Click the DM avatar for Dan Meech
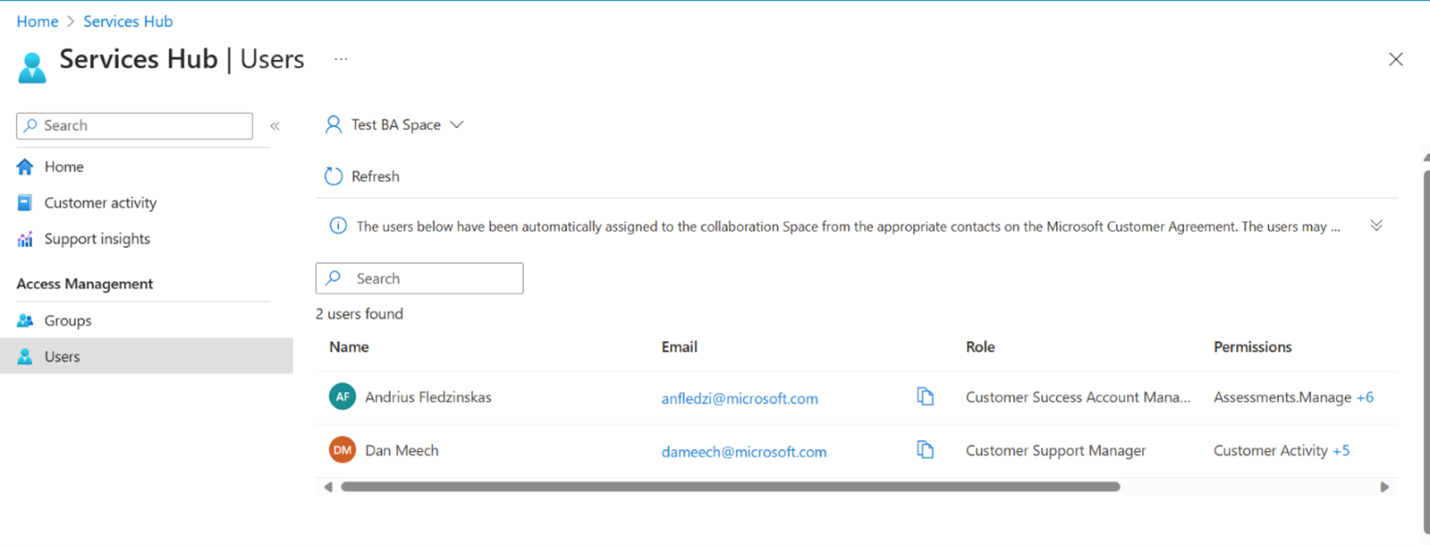Screen dimensions: 1430x545 pyautogui.click(x=342, y=450)
